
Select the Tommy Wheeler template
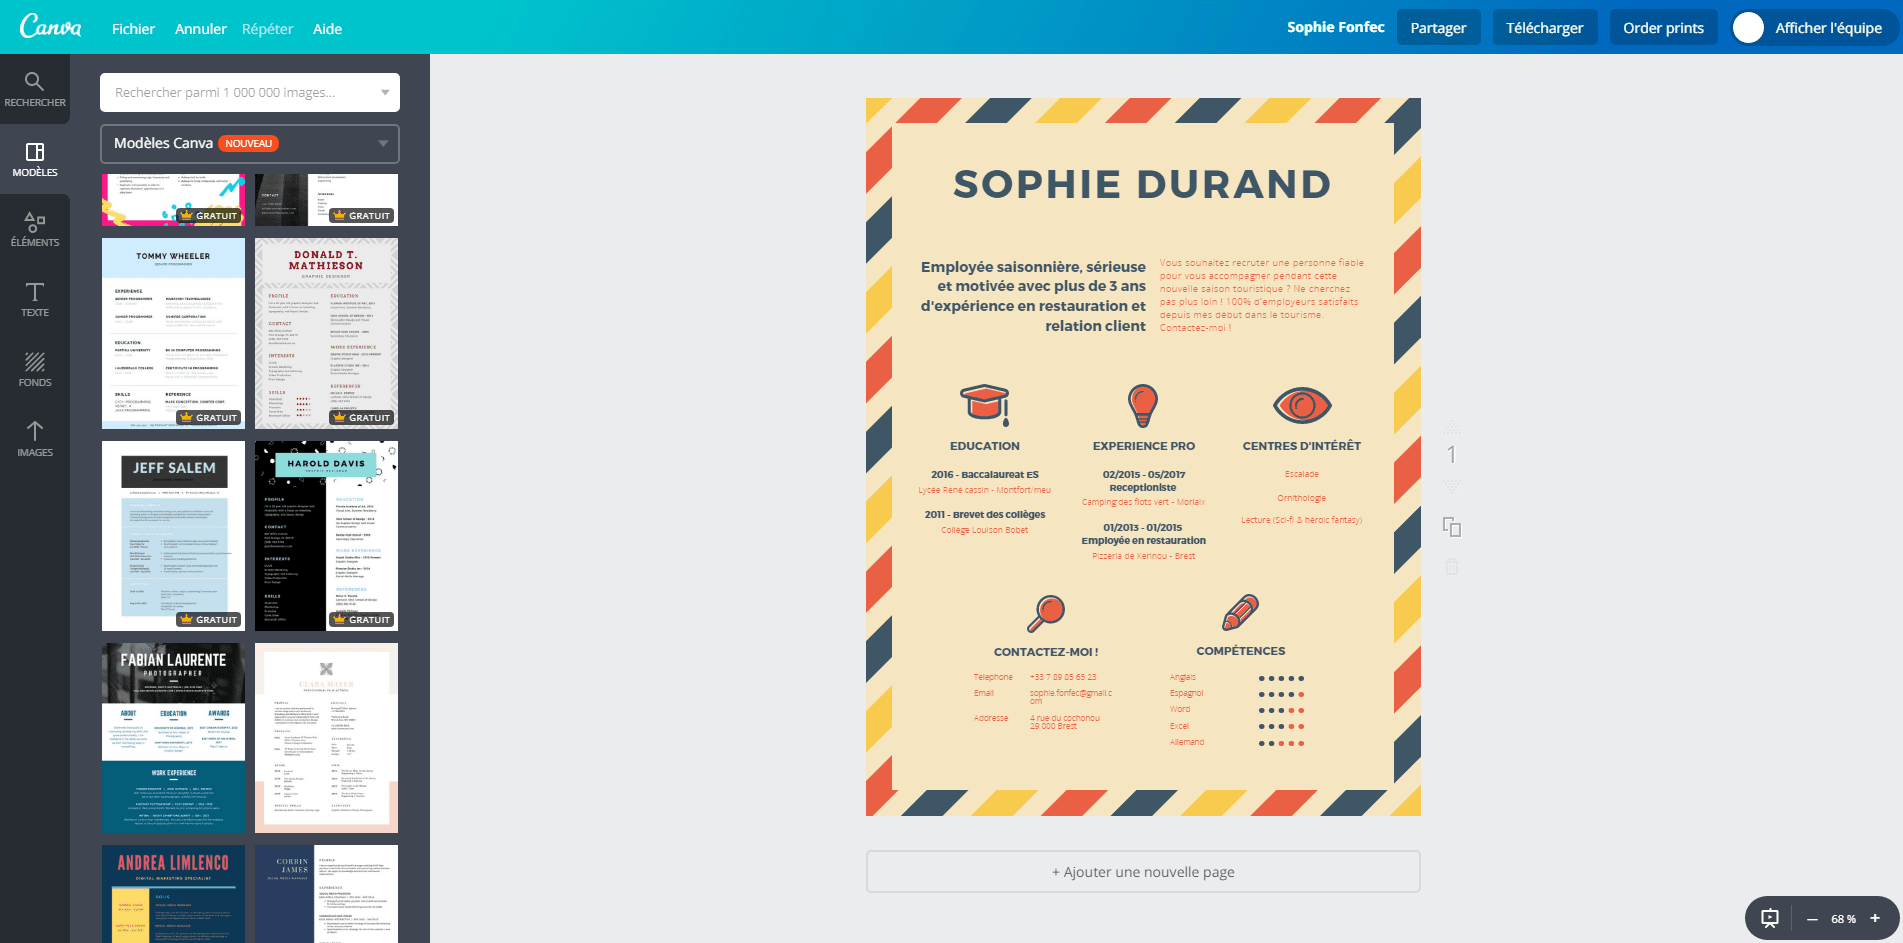tap(173, 333)
